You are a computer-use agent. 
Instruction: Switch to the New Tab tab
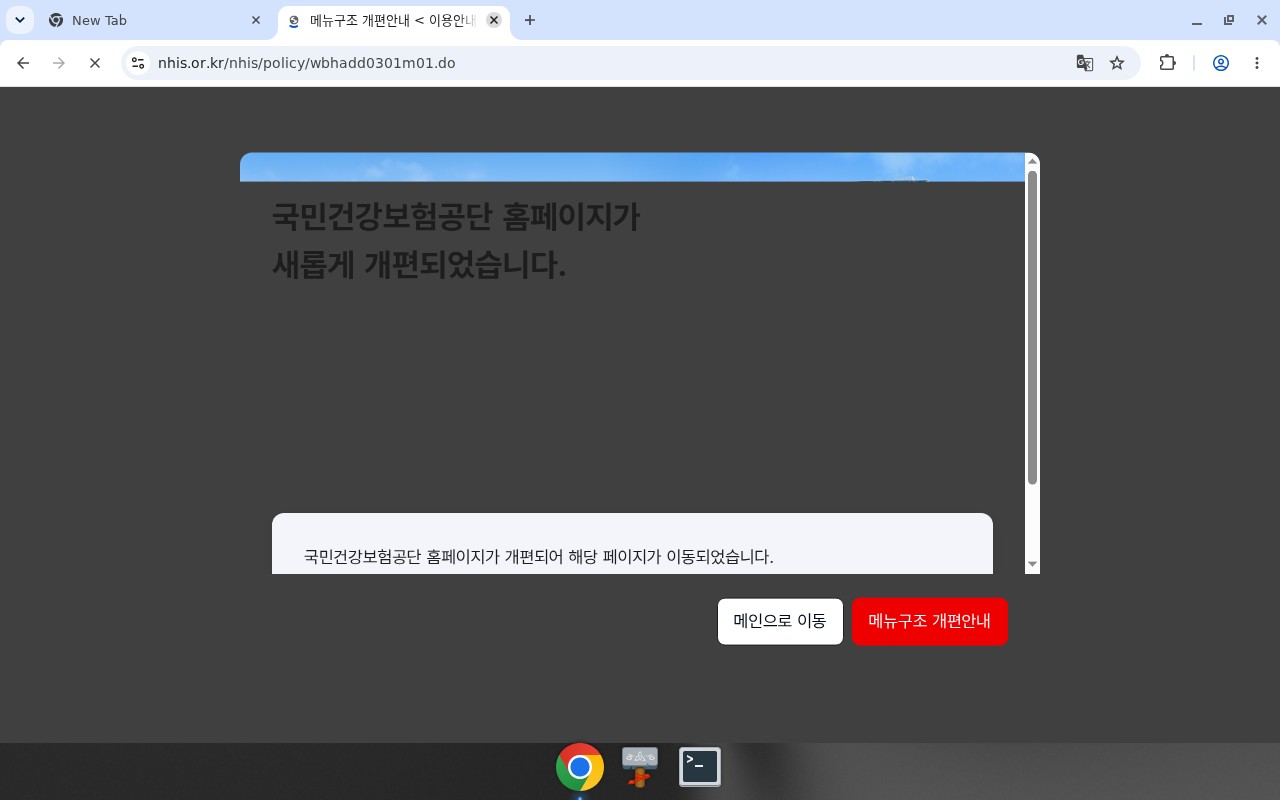click(x=156, y=20)
